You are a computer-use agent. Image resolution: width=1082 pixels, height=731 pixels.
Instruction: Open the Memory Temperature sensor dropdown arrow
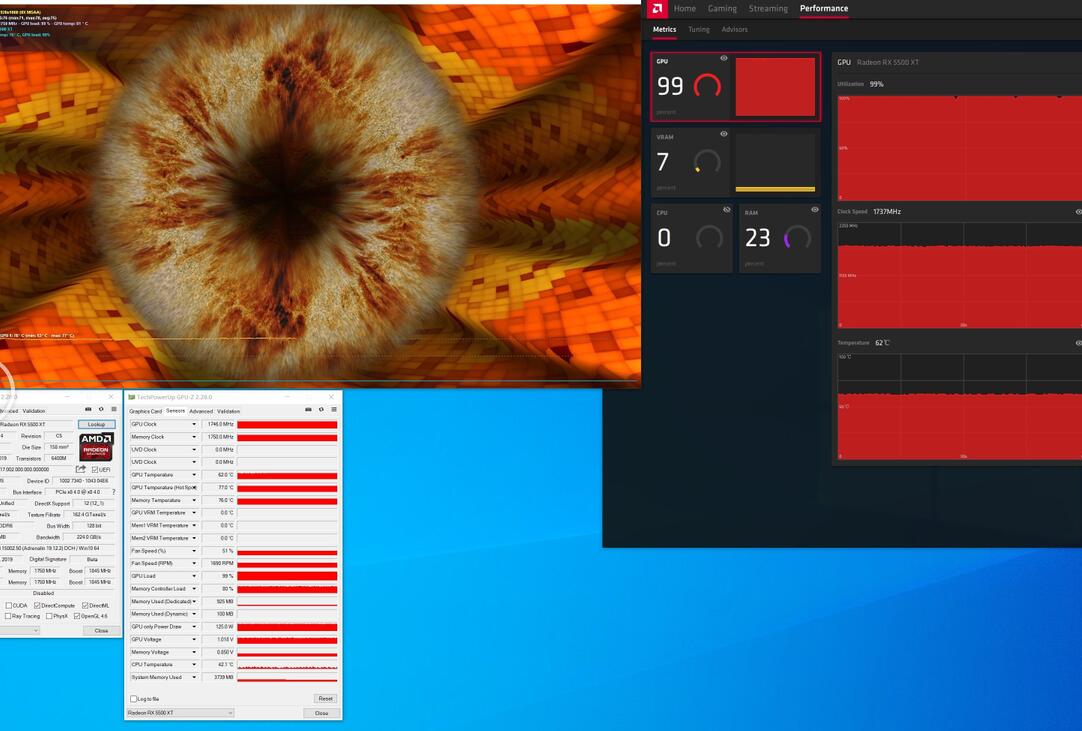194,500
